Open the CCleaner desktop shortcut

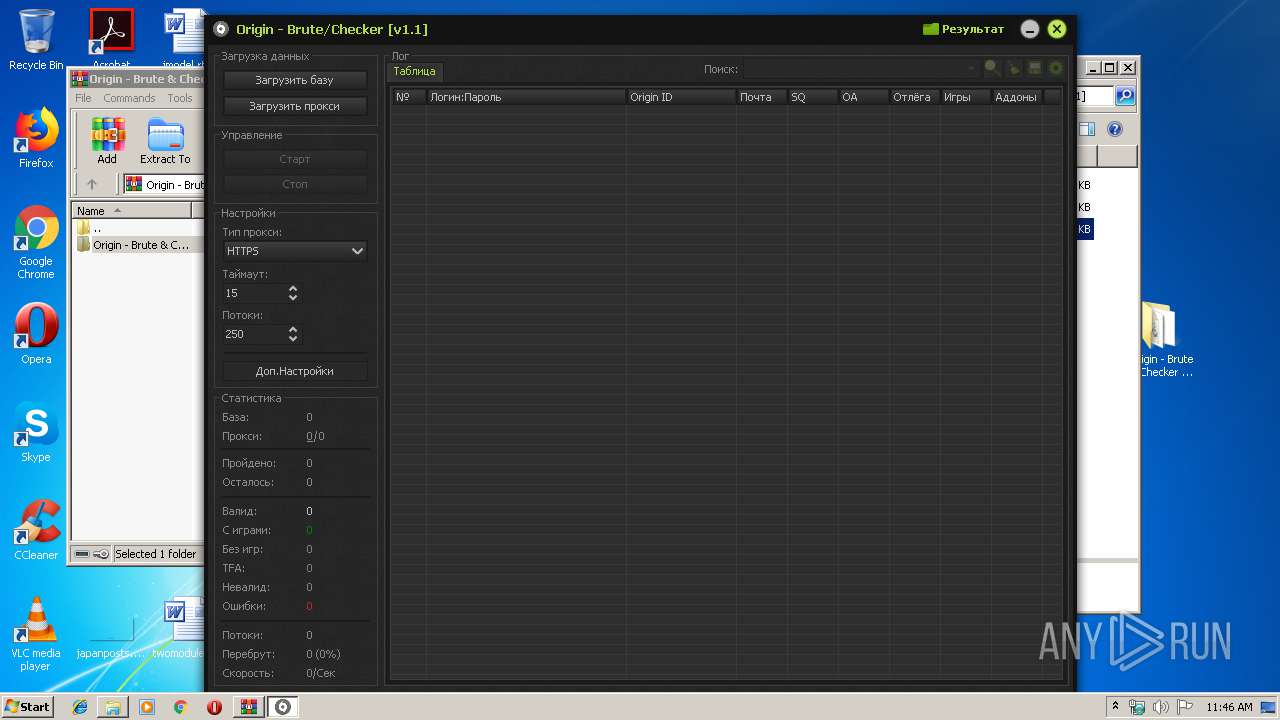tap(36, 530)
